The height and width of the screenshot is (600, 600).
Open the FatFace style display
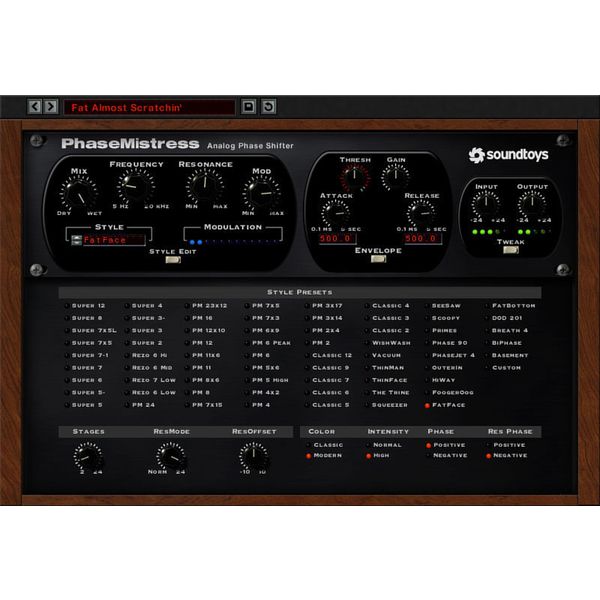114,240
